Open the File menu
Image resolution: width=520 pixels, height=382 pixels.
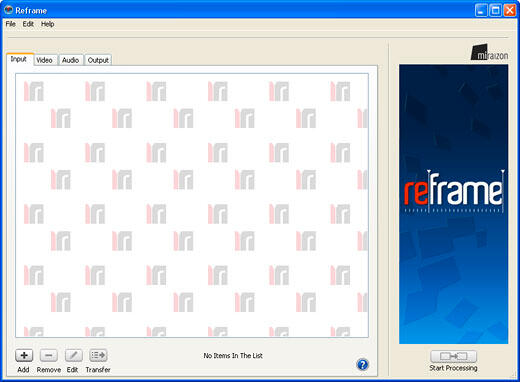click(x=11, y=24)
